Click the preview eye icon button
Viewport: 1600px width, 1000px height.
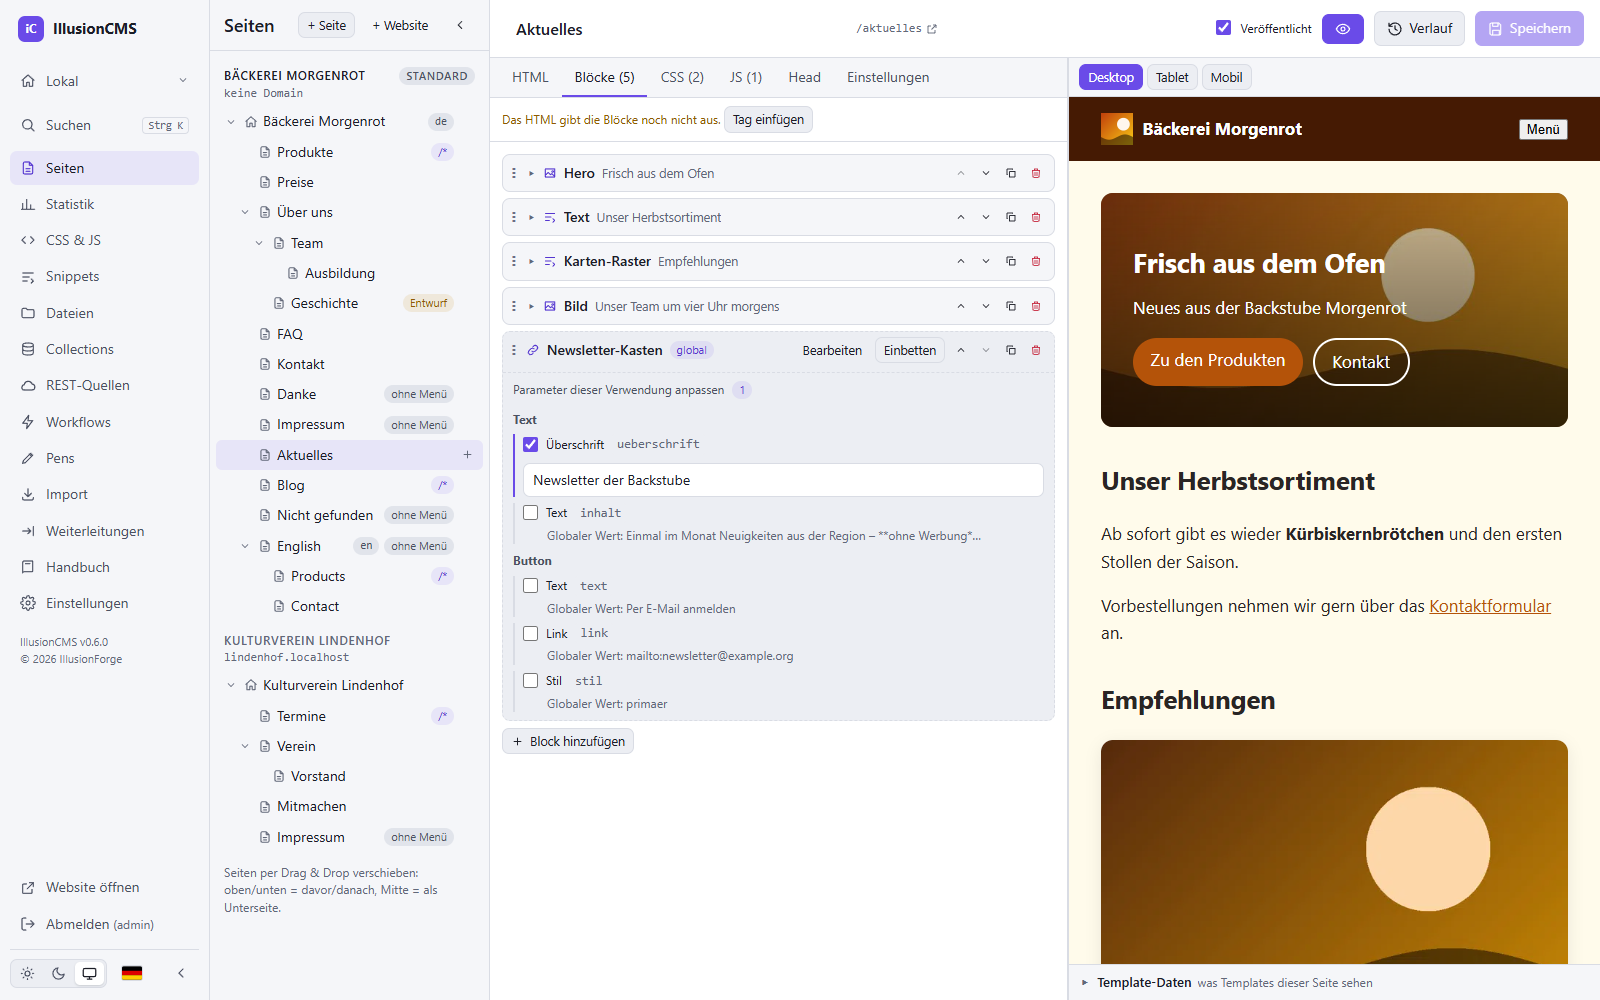[1343, 29]
